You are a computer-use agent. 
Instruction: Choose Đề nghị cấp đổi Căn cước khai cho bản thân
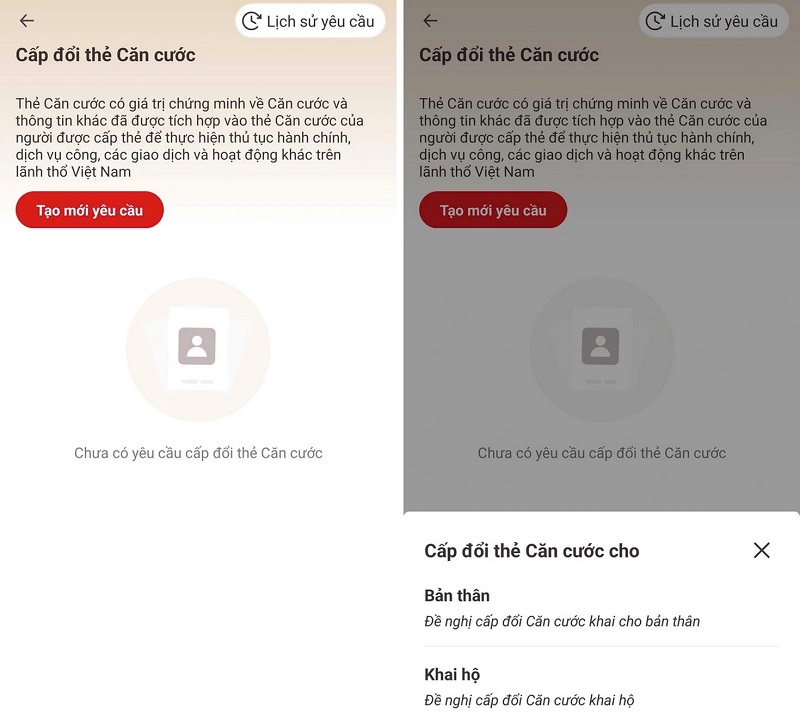pos(562,621)
